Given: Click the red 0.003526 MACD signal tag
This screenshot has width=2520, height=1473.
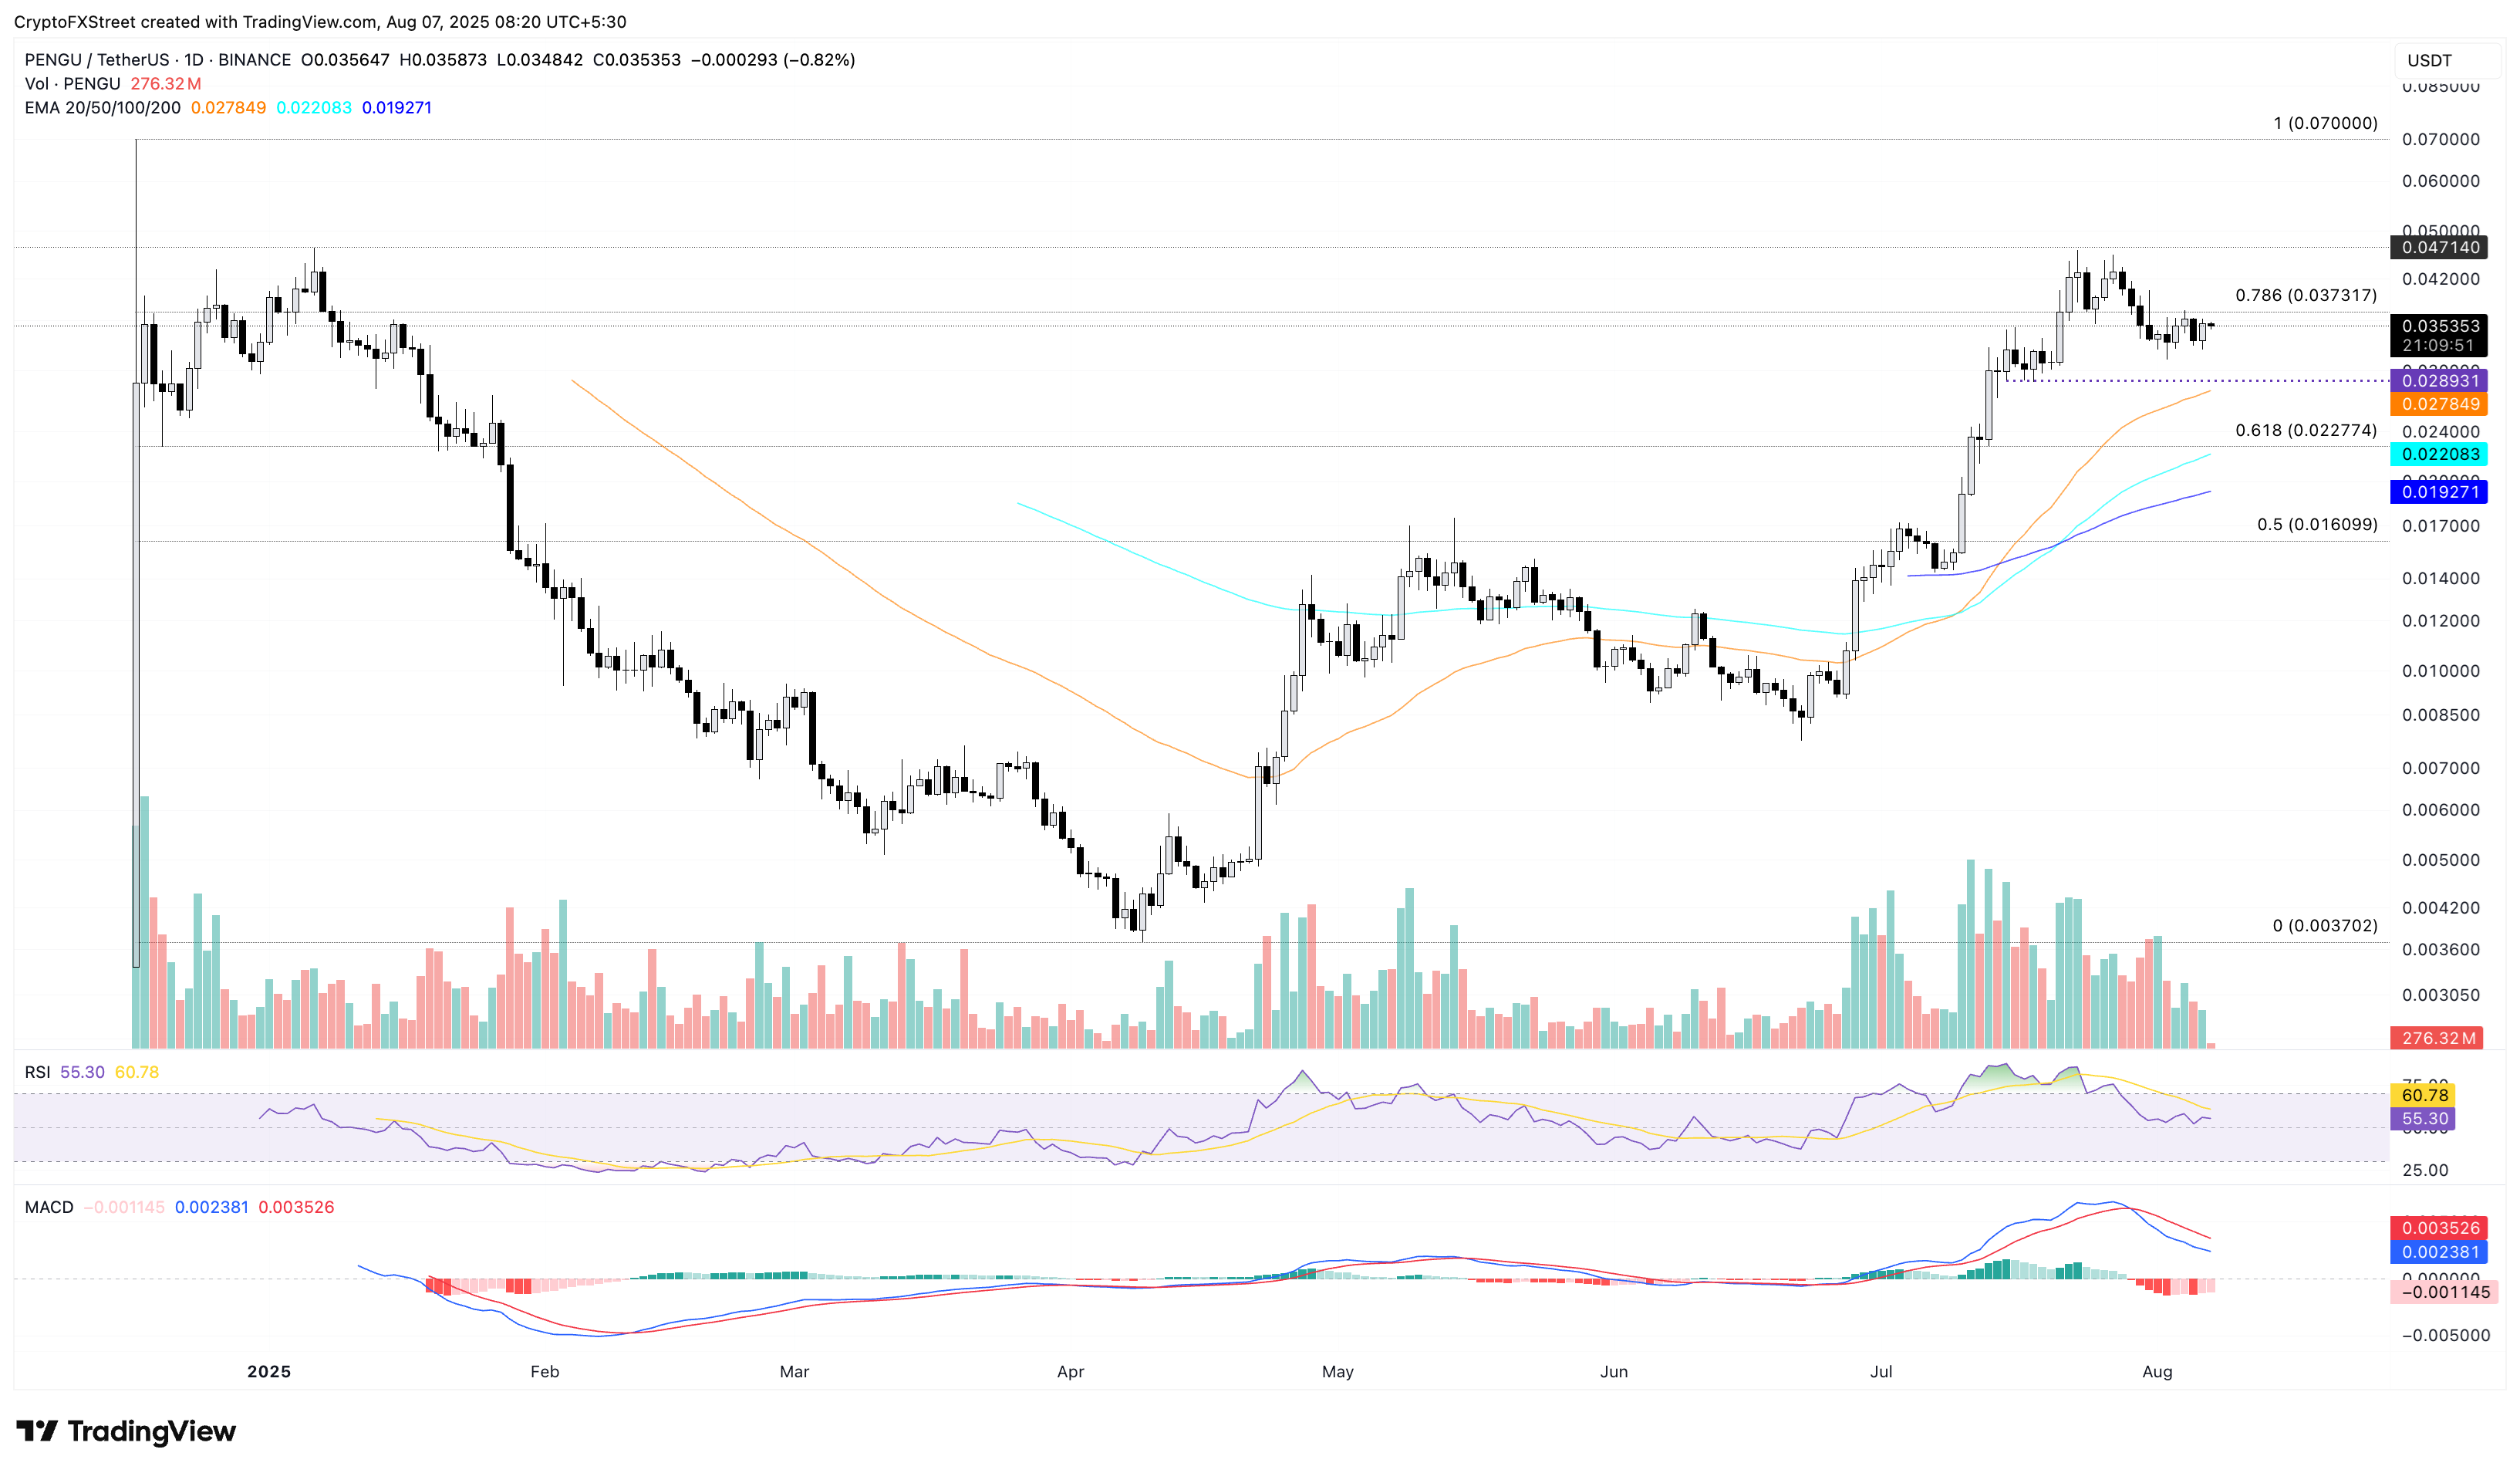Looking at the screenshot, I should (2440, 1228).
